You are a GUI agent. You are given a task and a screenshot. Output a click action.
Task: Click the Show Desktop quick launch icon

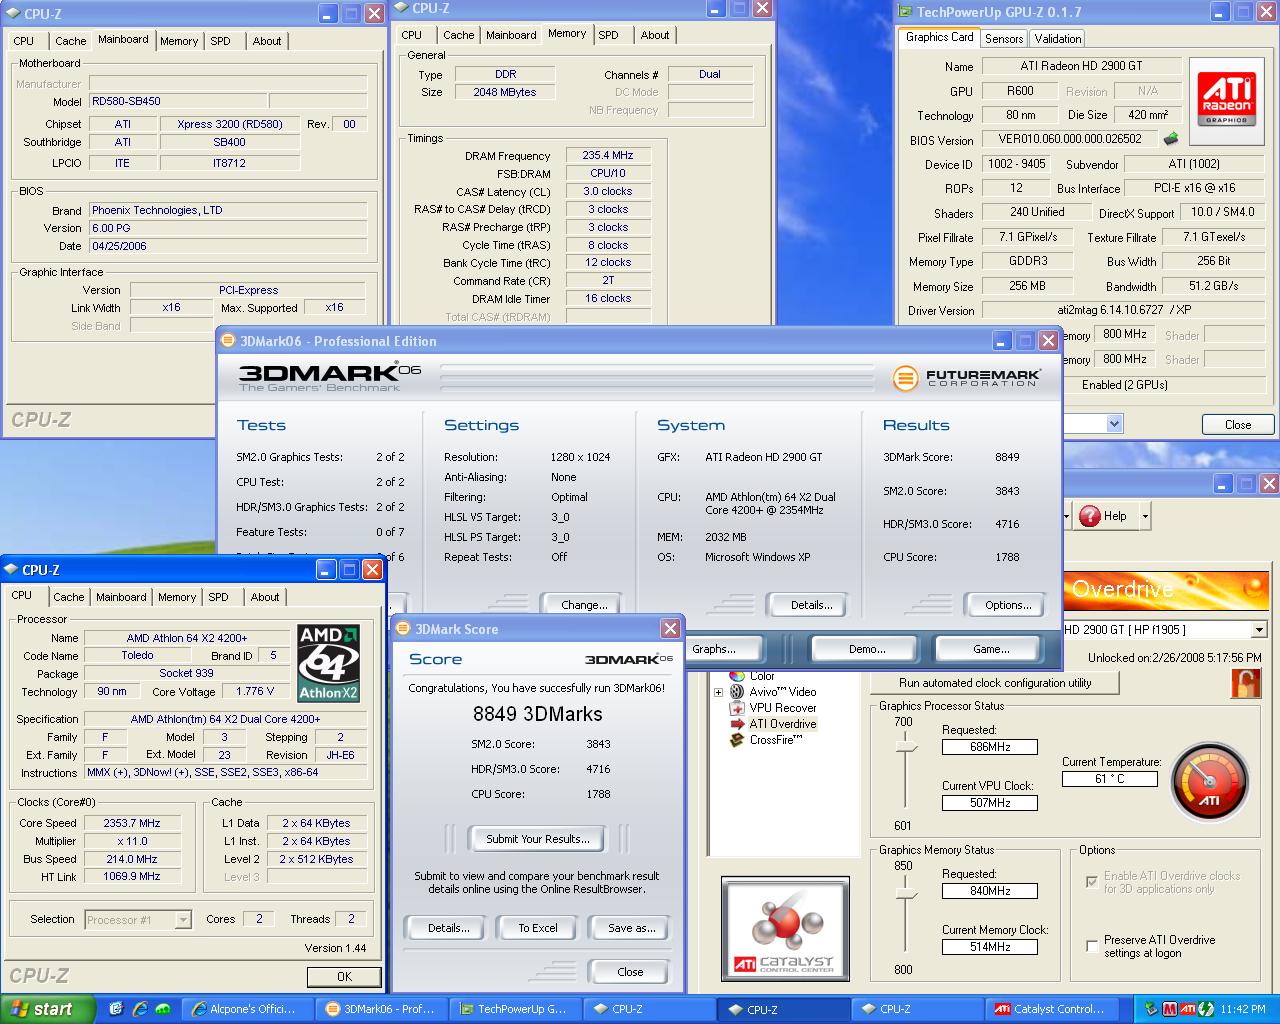[x=116, y=1009]
